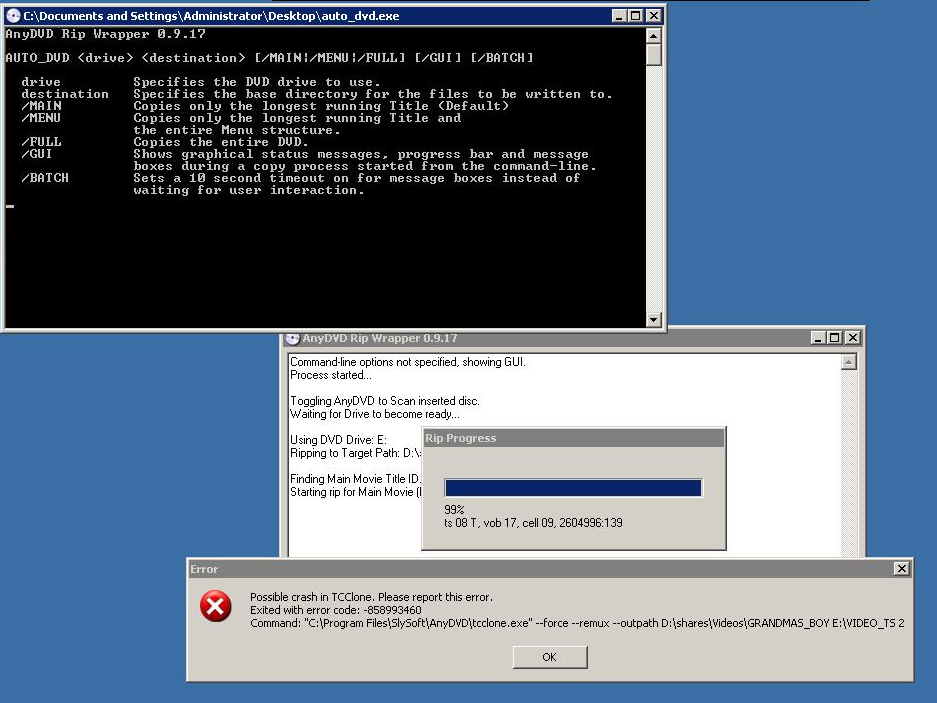
Task: Maximize the auto_dvd.exe console window
Action: 636,16
